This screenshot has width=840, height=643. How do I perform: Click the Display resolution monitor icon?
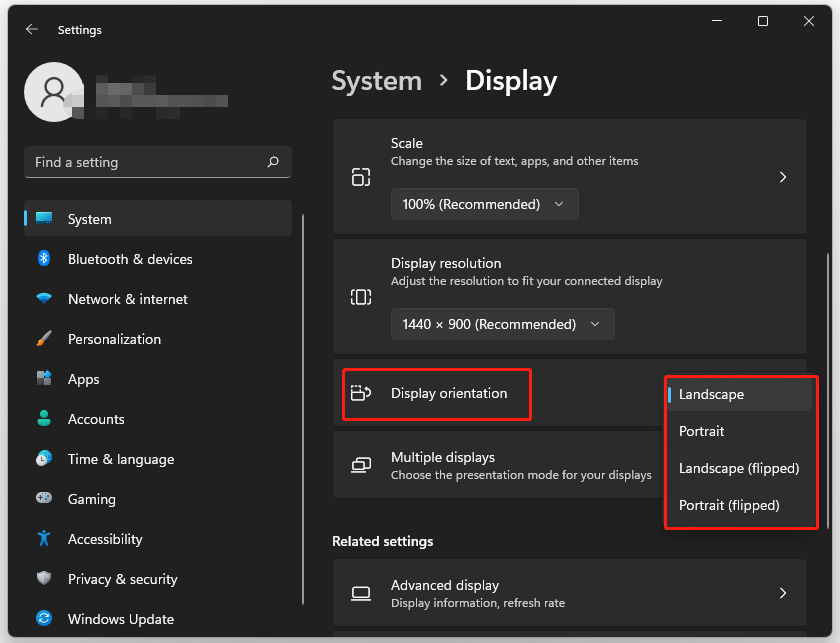tap(361, 296)
